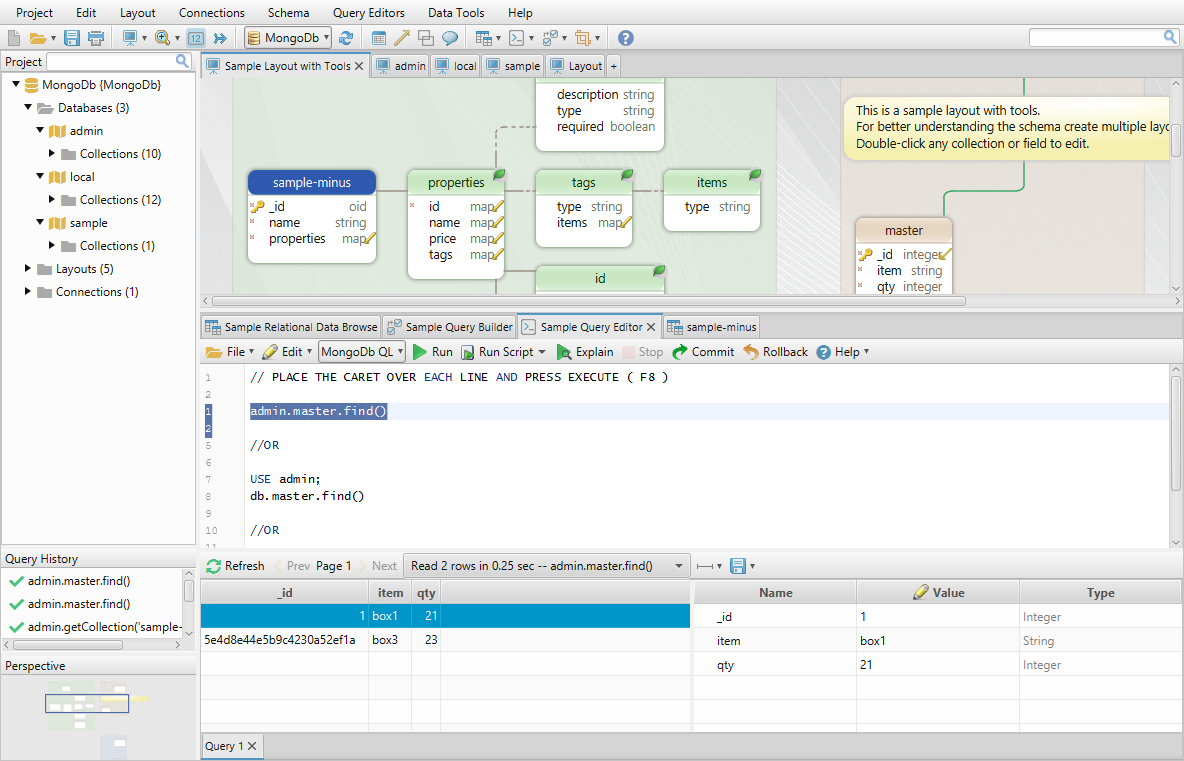The width and height of the screenshot is (1184, 761).
Task: Click the Rollback button
Action: 775,352
